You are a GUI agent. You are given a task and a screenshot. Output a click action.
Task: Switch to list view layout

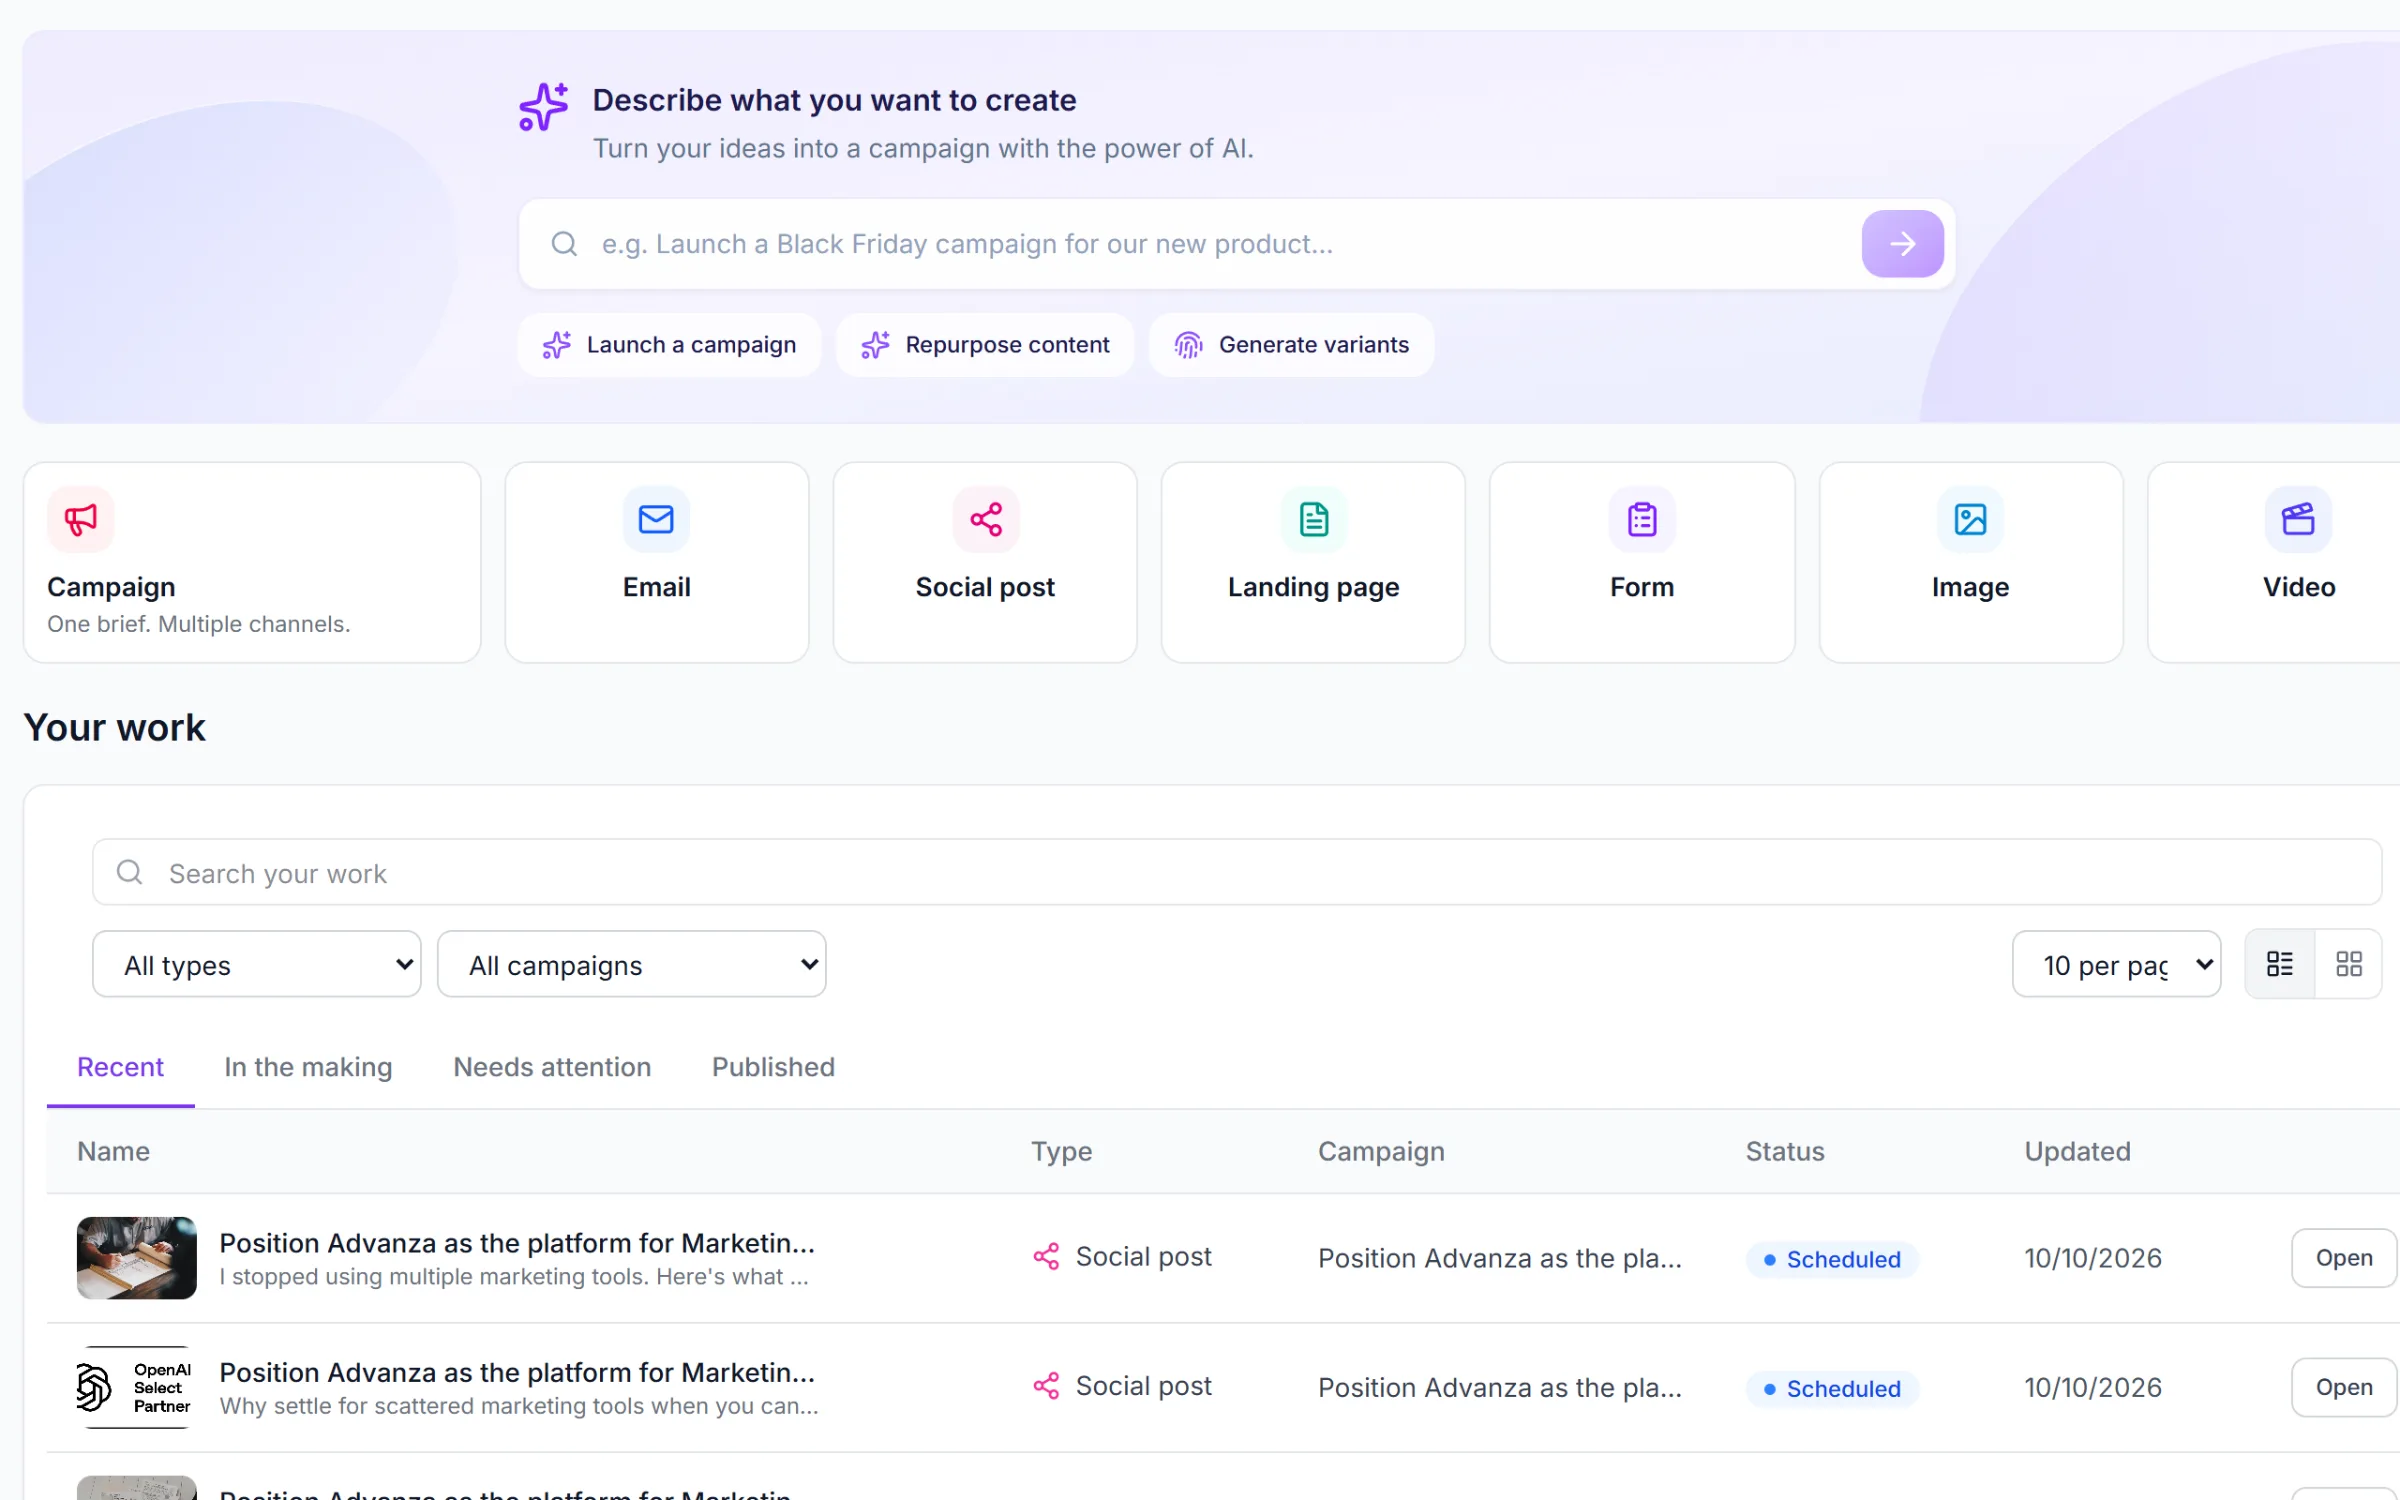click(2280, 964)
